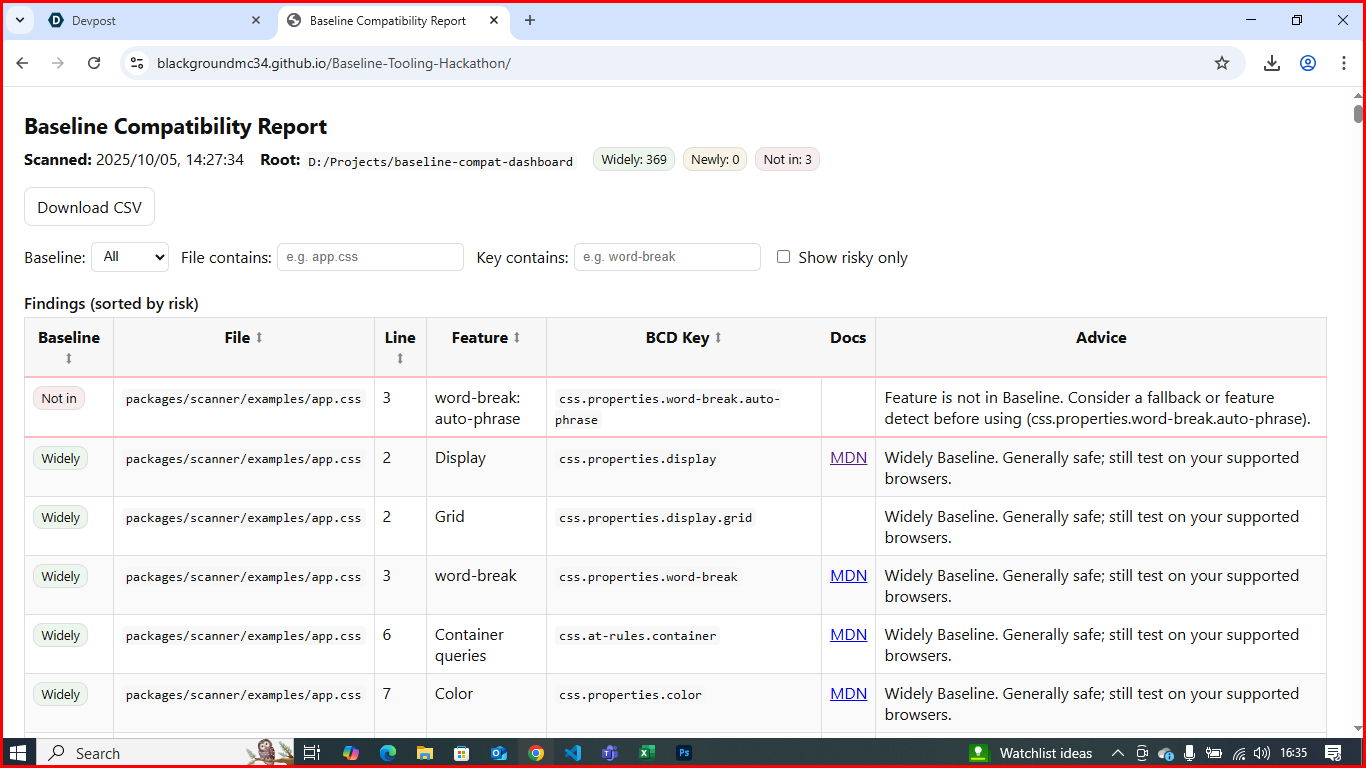Show hidden system tray icons
The height and width of the screenshot is (768, 1366).
pos(1117,753)
